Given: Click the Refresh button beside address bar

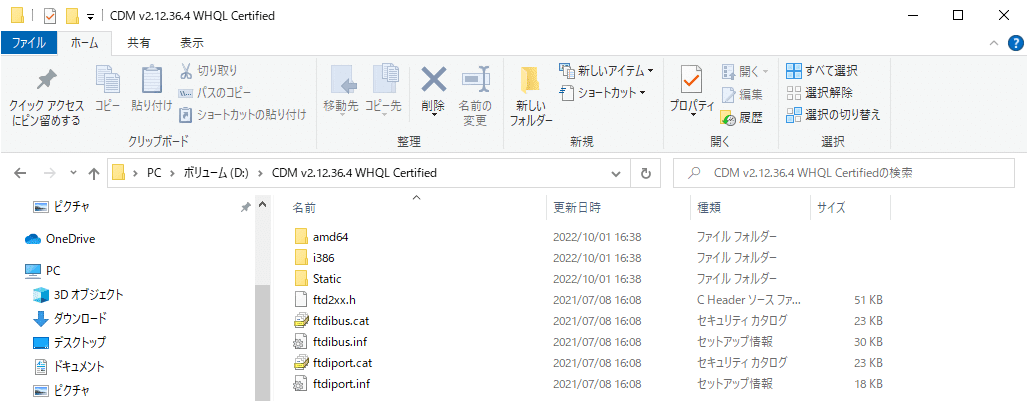Looking at the screenshot, I should click(646, 174).
